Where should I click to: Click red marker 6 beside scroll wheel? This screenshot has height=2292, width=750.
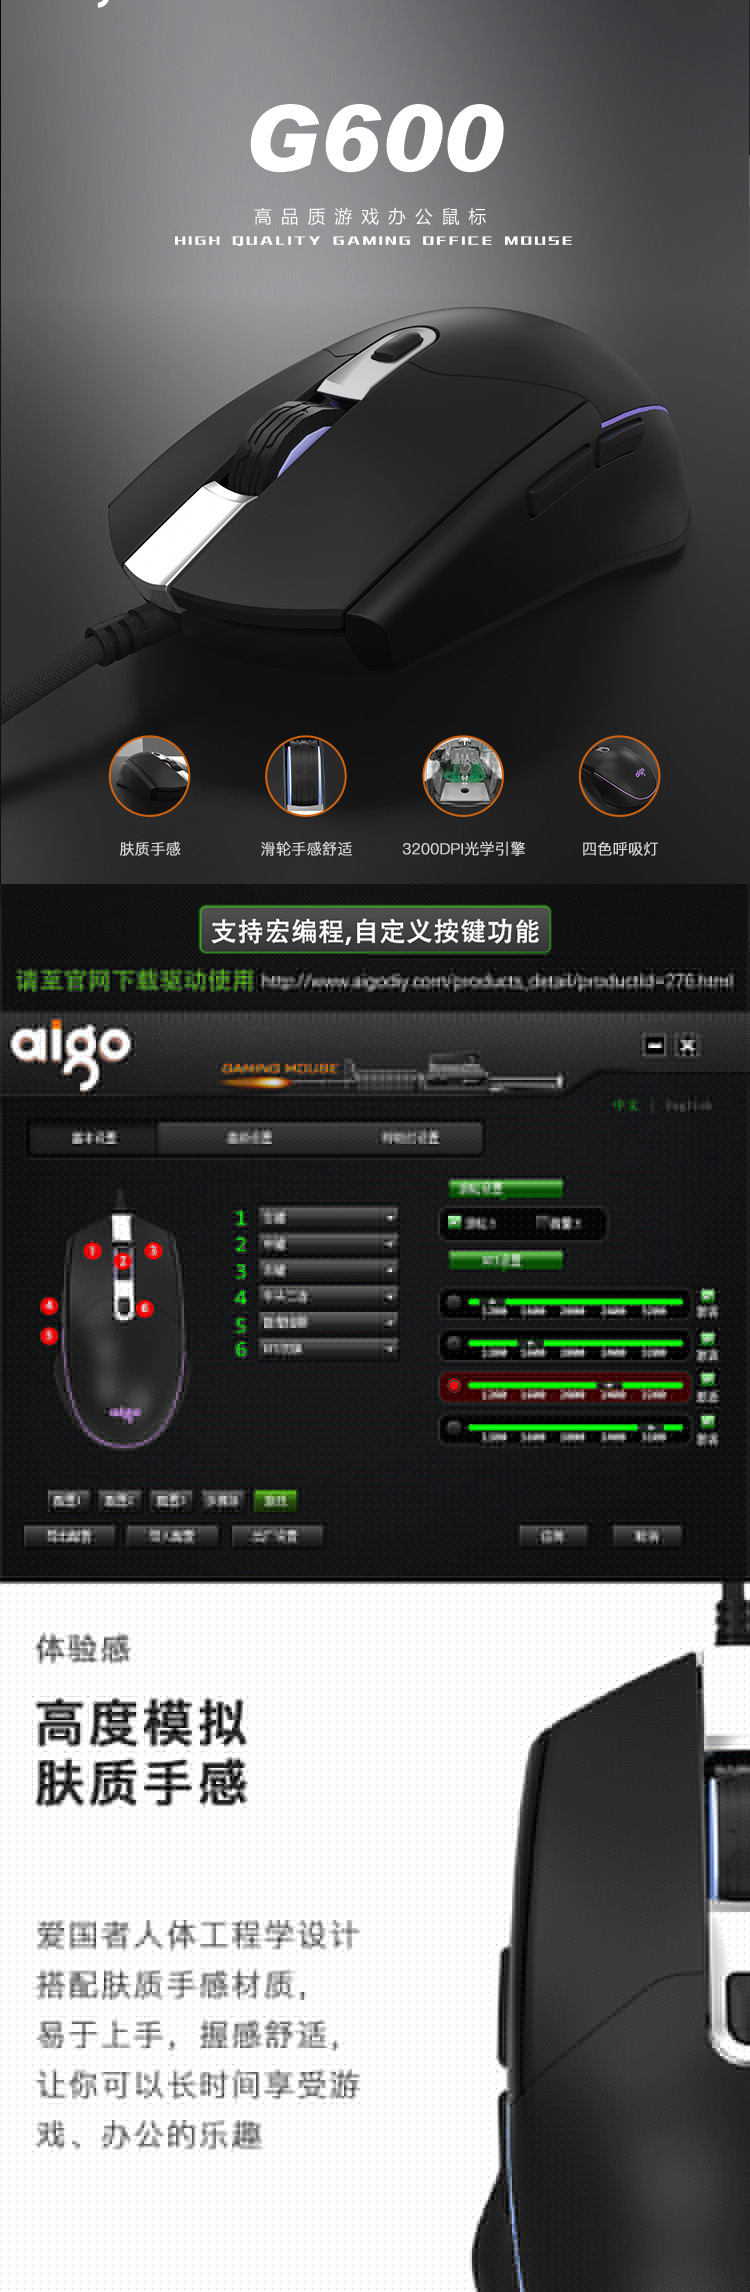tap(145, 1308)
